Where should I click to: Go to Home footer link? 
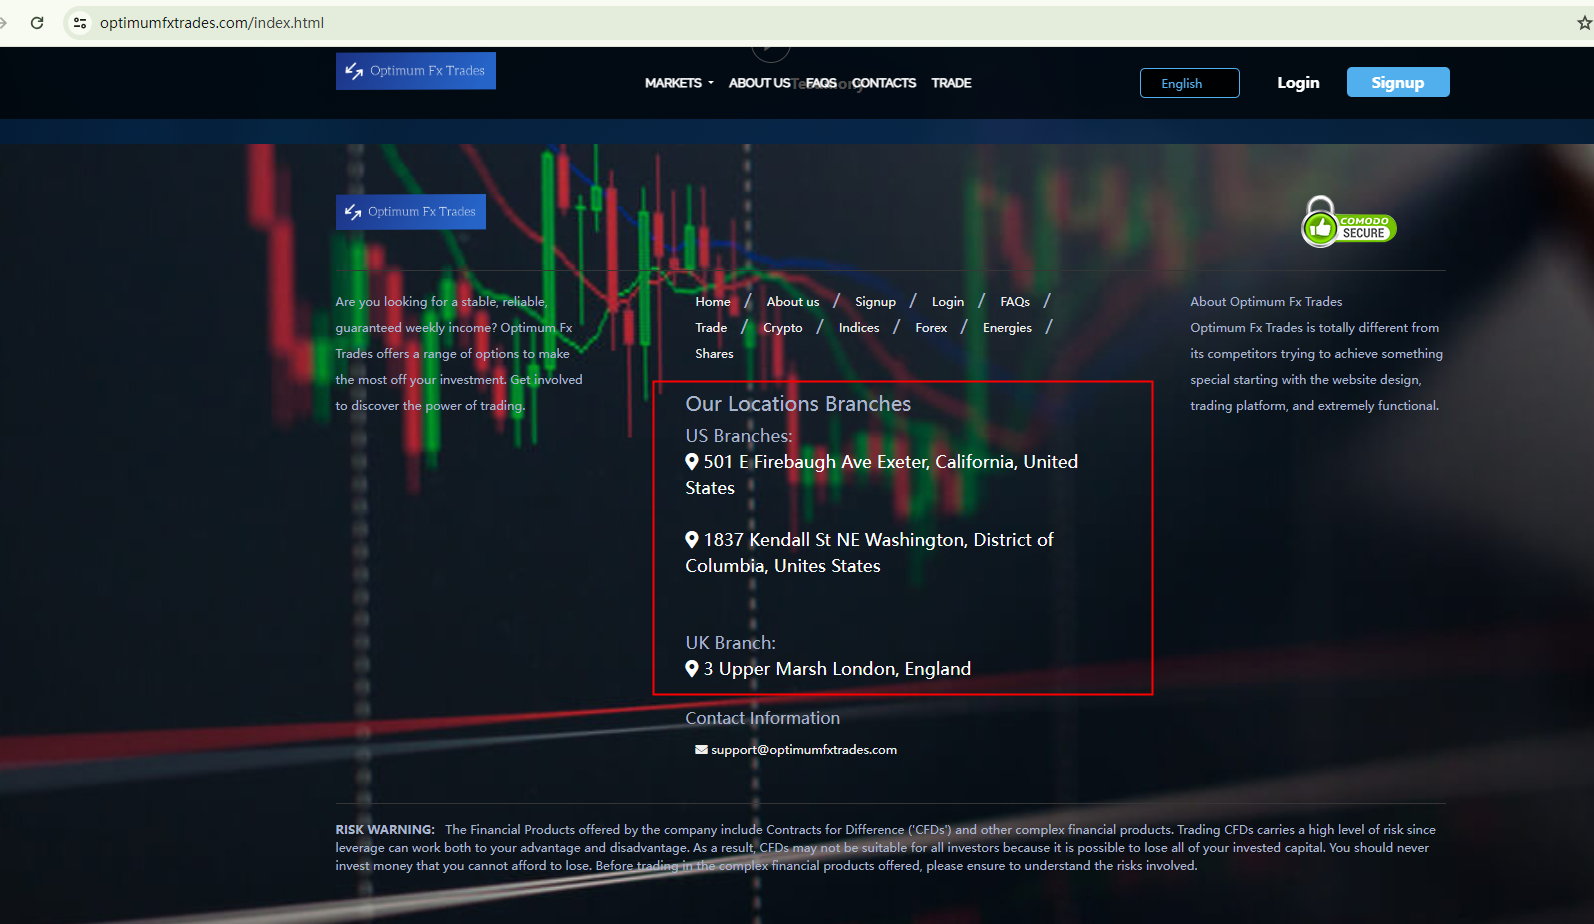(x=713, y=302)
